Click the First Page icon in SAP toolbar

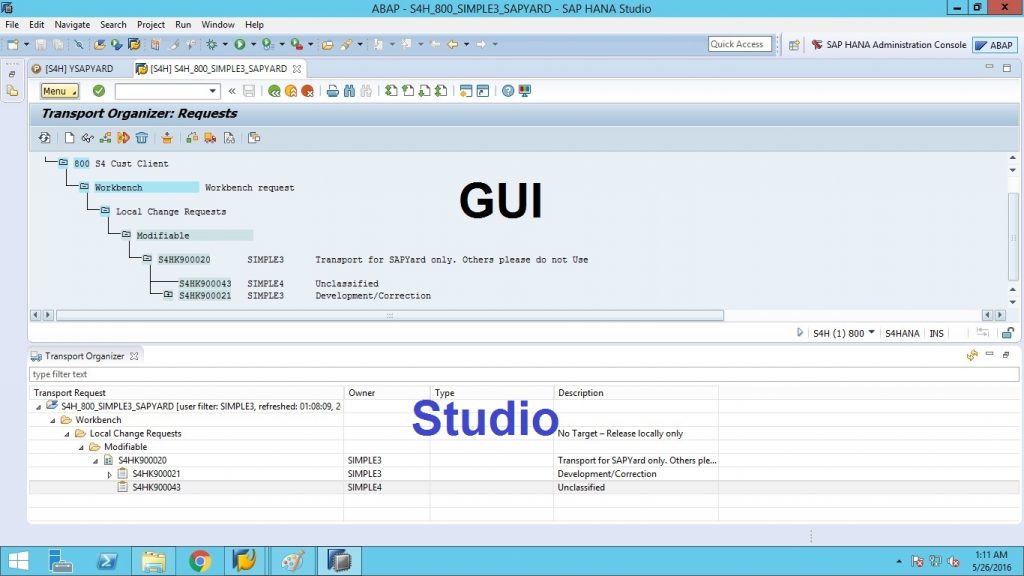[x=391, y=91]
